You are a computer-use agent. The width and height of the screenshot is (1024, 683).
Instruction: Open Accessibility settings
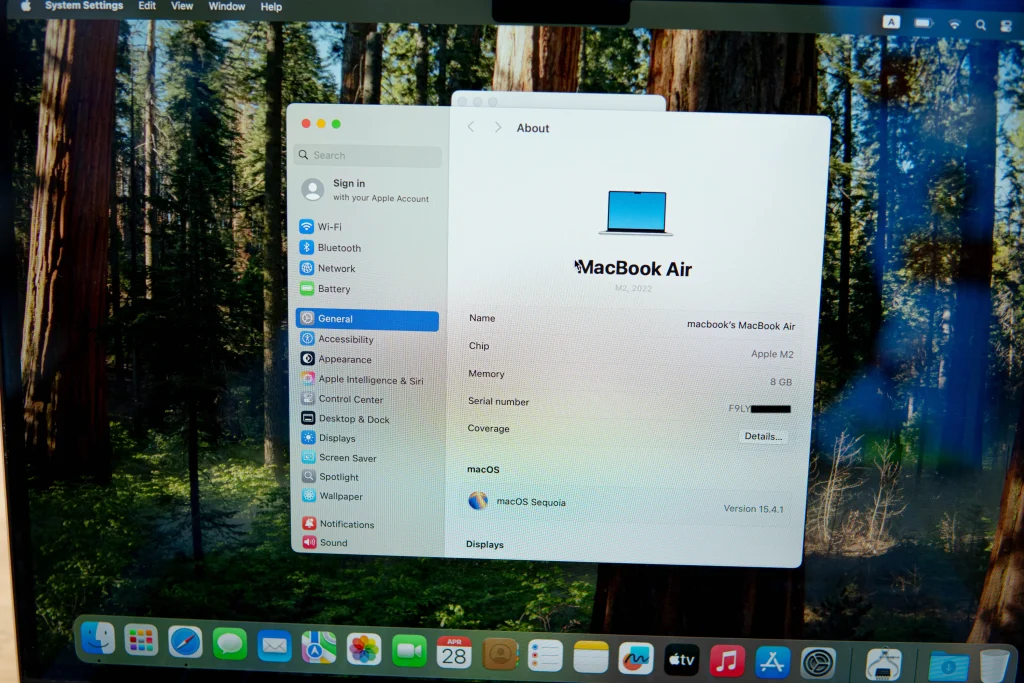tap(345, 339)
